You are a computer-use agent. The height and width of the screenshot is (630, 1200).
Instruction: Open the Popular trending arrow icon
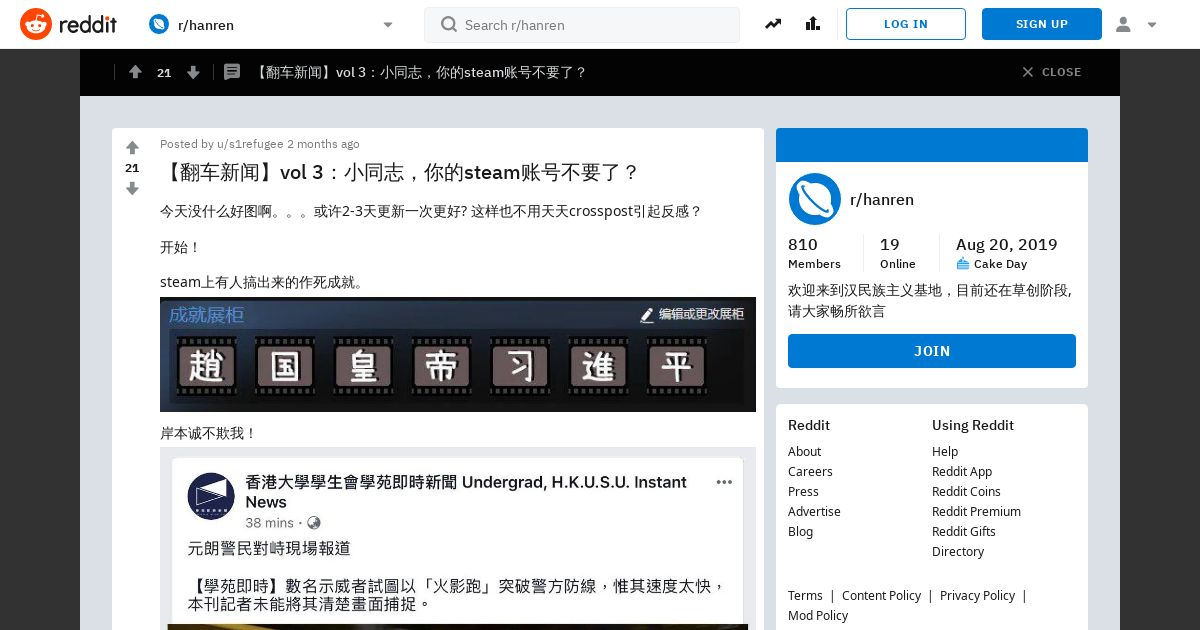tap(773, 24)
